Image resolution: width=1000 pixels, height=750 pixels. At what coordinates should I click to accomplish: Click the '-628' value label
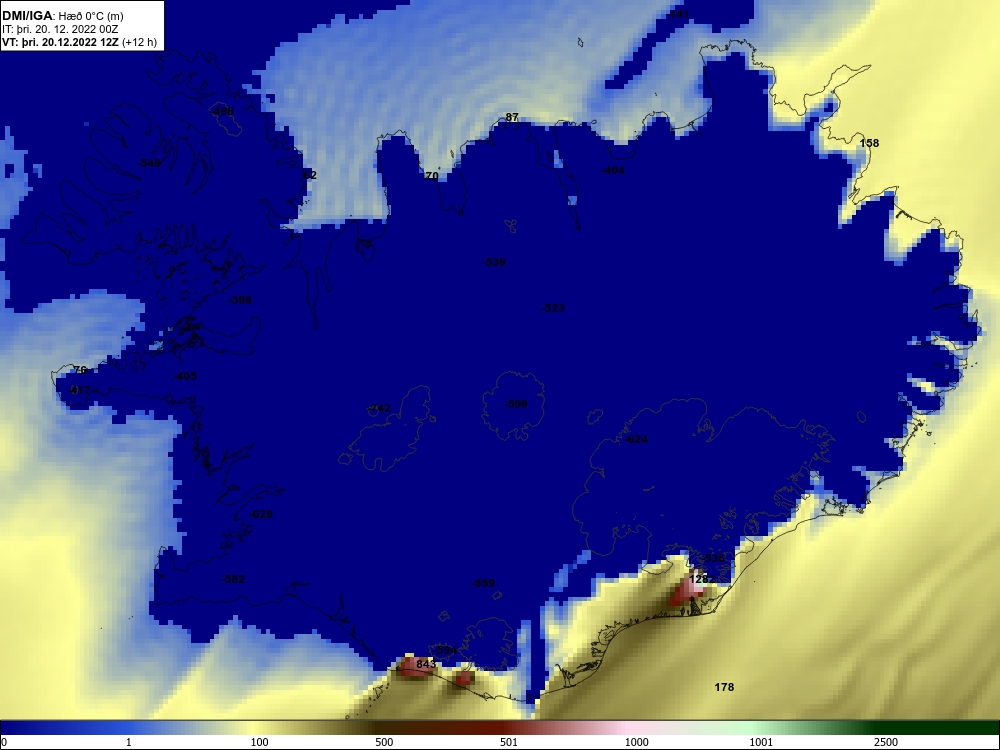pos(261,514)
